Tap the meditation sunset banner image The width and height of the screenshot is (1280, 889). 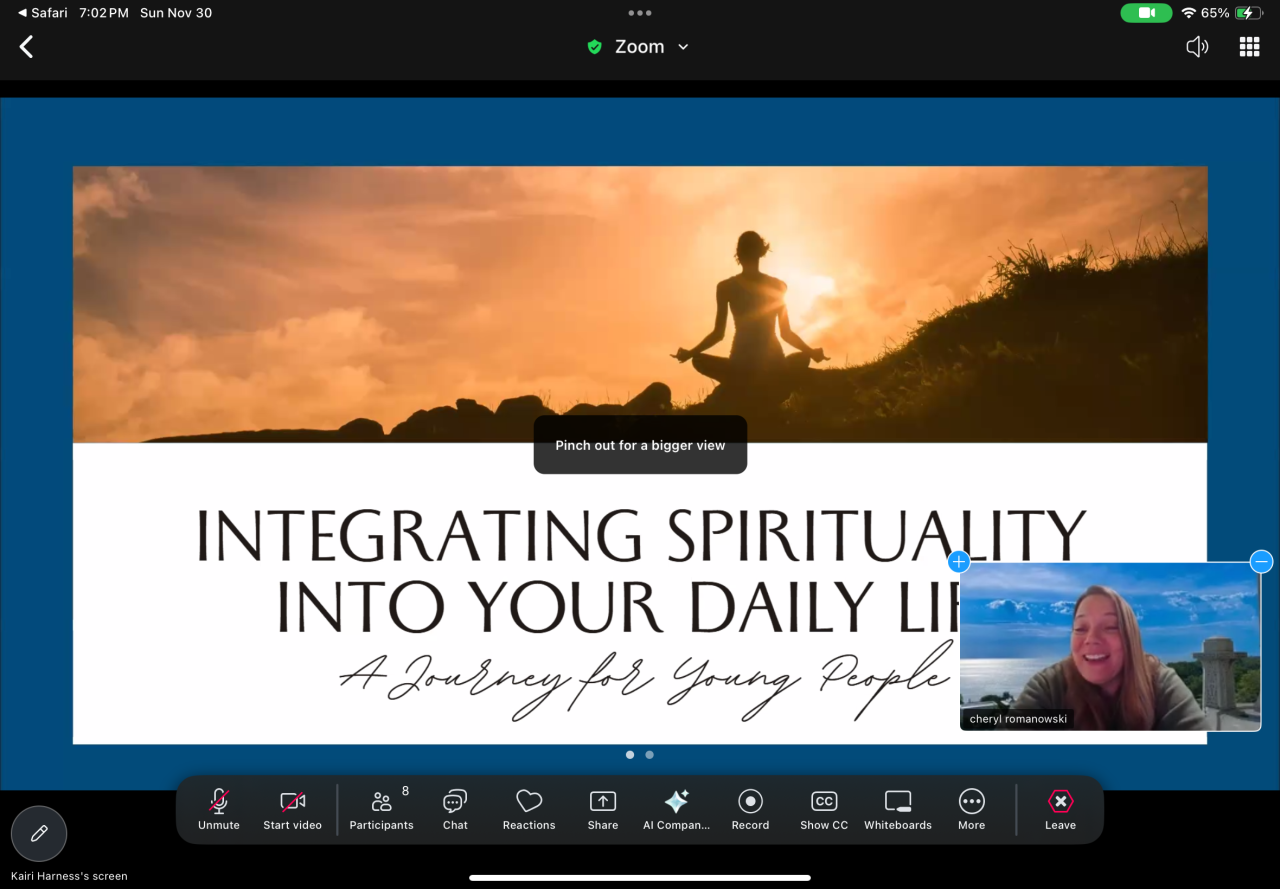640,304
